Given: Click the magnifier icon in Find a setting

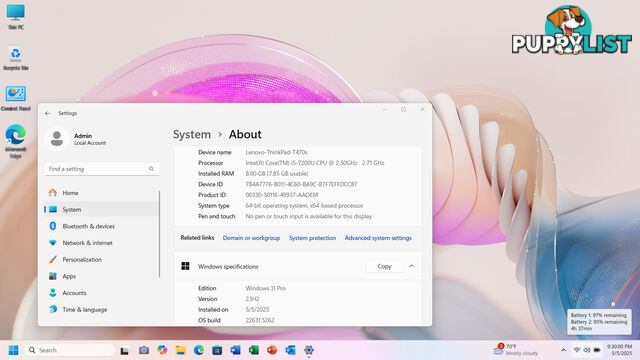Looking at the screenshot, I should click(x=151, y=169).
